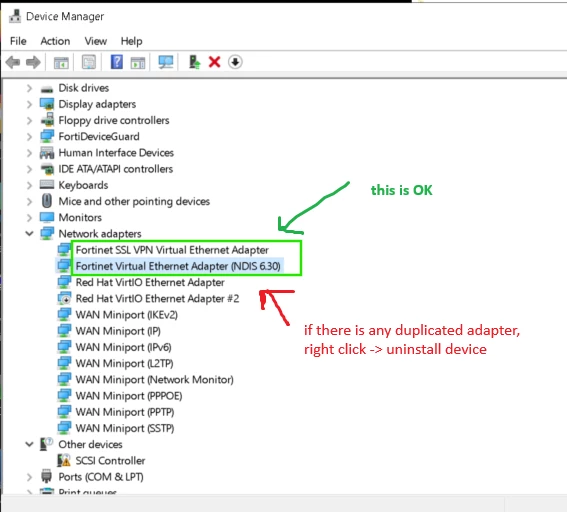Click the Show/Hide Console Tree toolbar icon
This screenshot has height=512, width=567.
pos(61,63)
